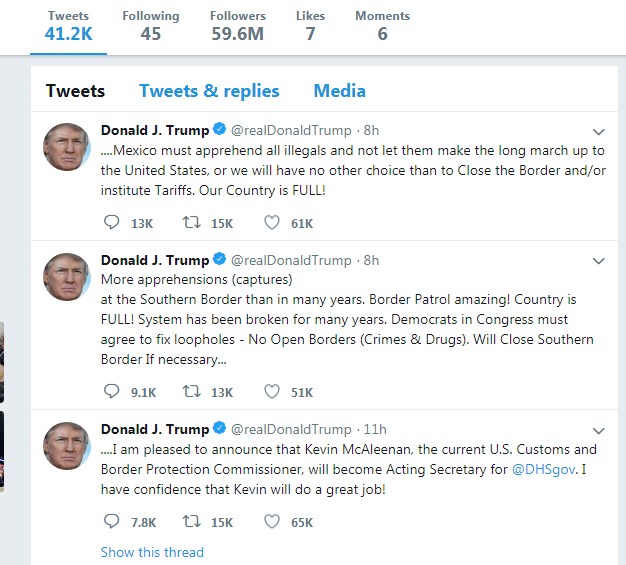Screen dimensions: 626x565
Task: Open chevron menu on Kevin McAleenan tweet
Action: pos(599,430)
